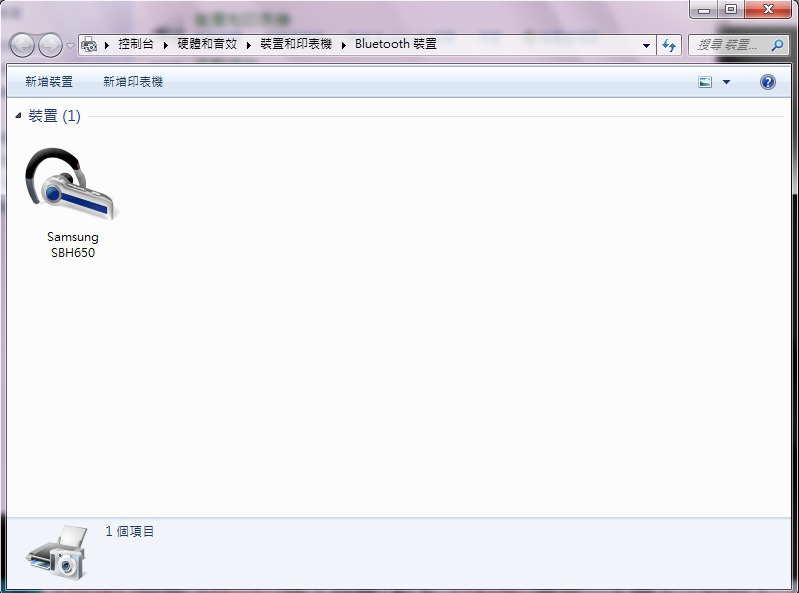Close the Bluetooth devices window

pyautogui.click(x=768, y=9)
